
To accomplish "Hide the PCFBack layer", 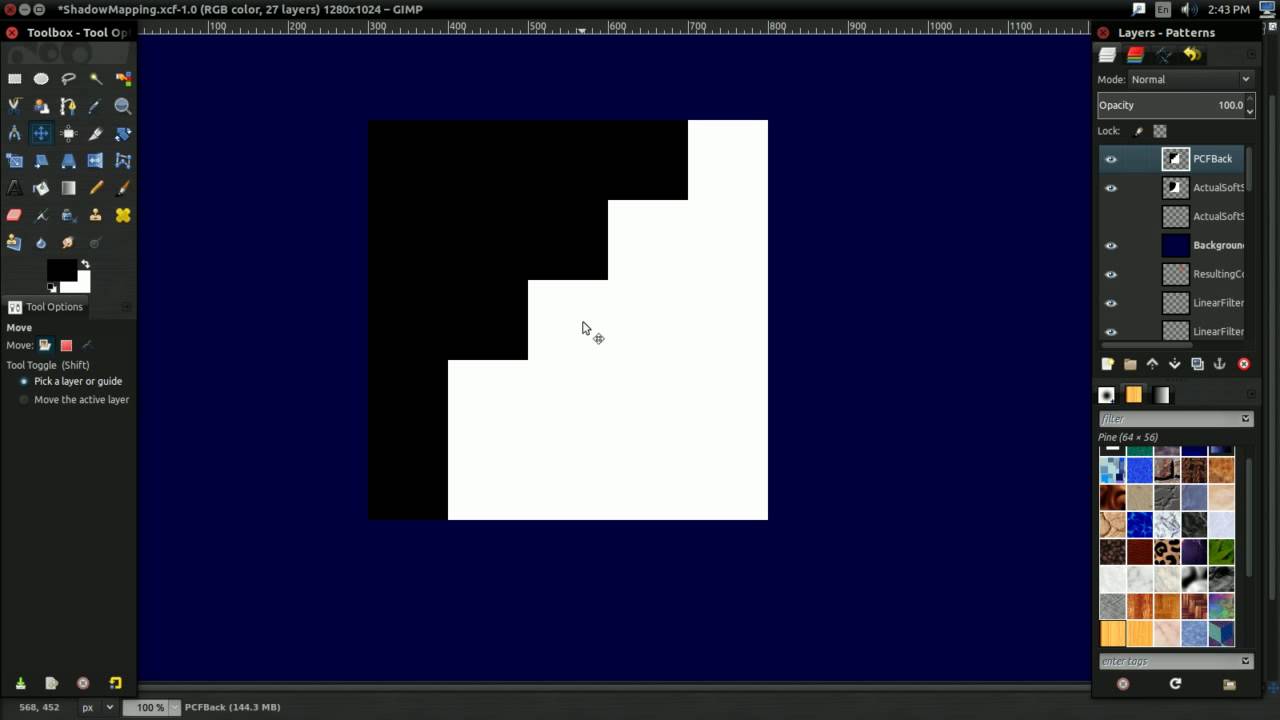I will (x=1110, y=159).
